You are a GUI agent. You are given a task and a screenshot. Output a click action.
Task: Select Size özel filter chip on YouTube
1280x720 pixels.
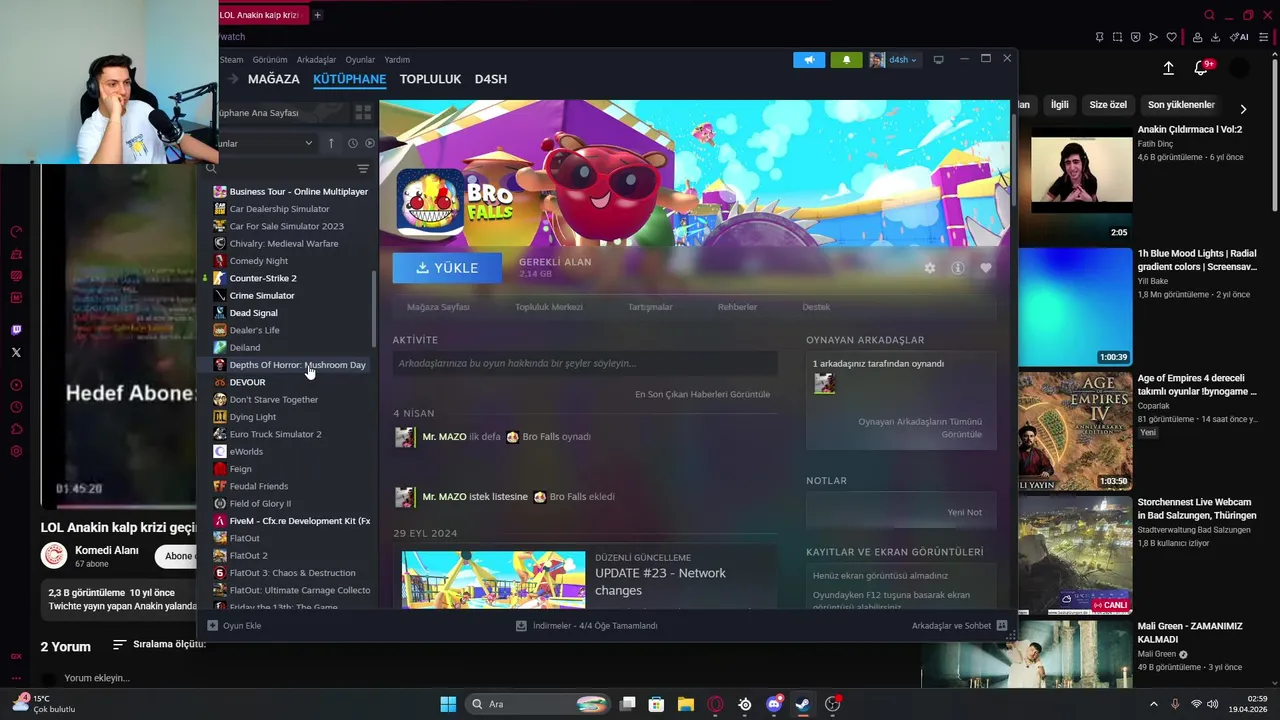pos(1108,105)
